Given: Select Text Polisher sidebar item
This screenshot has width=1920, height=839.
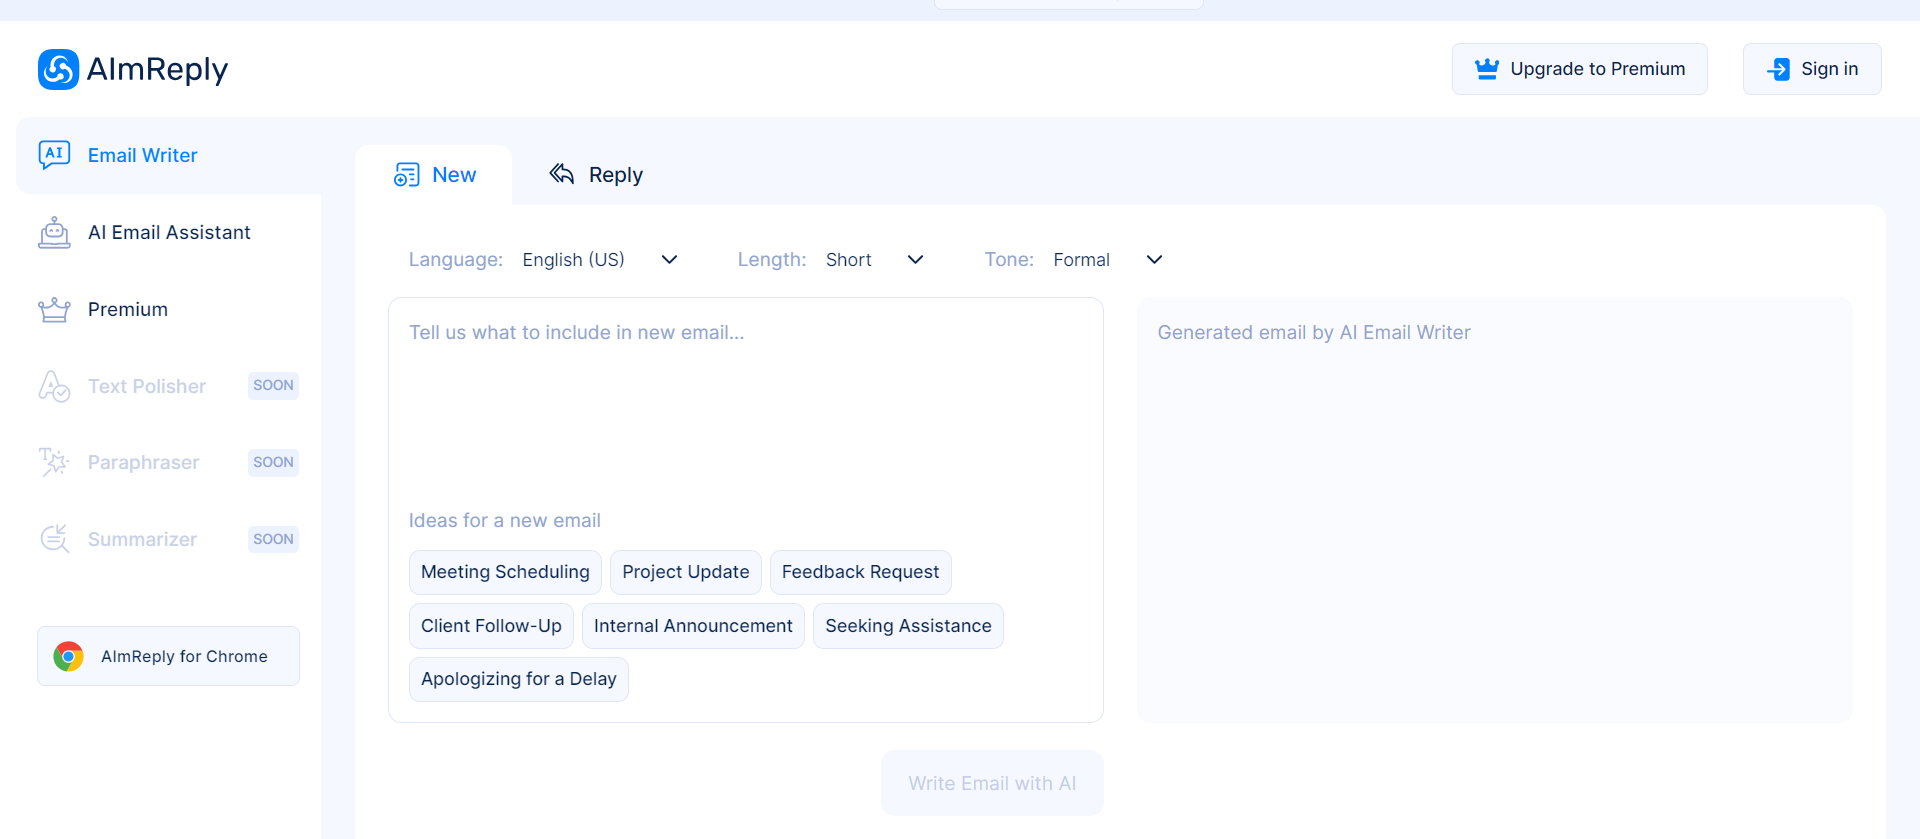Looking at the screenshot, I should coord(169,386).
